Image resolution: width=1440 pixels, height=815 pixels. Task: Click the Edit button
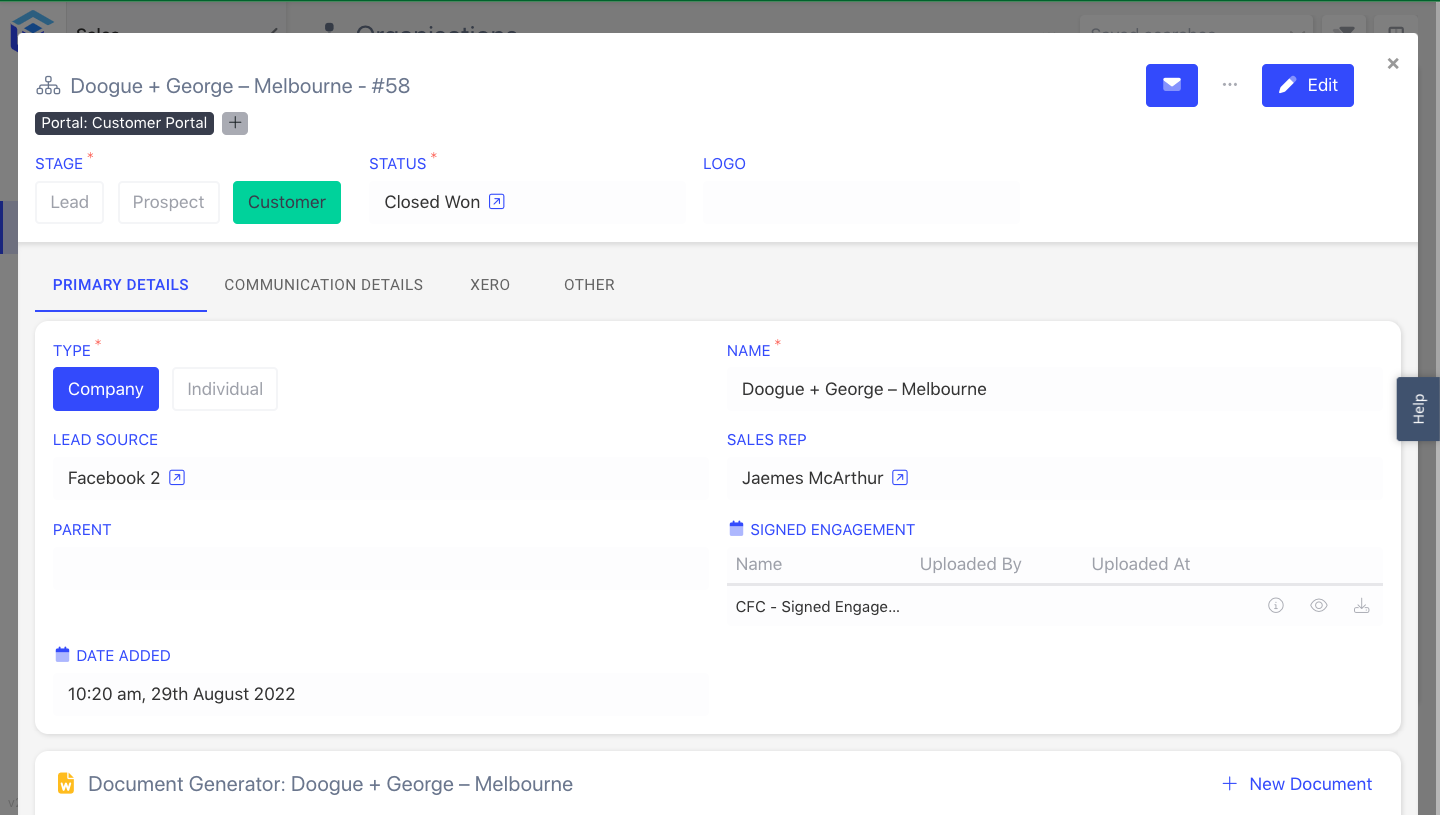click(x=1307, y=85)
